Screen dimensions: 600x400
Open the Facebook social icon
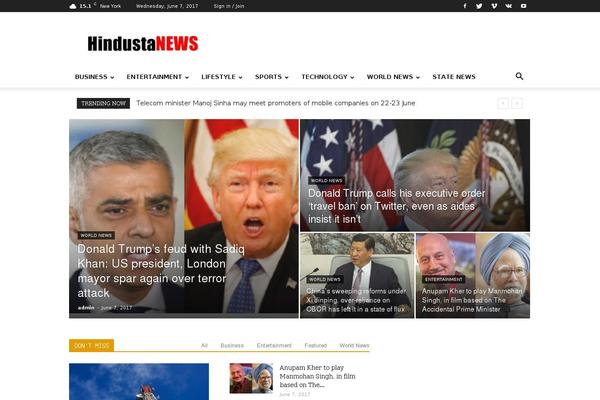[x=465, y=6]
